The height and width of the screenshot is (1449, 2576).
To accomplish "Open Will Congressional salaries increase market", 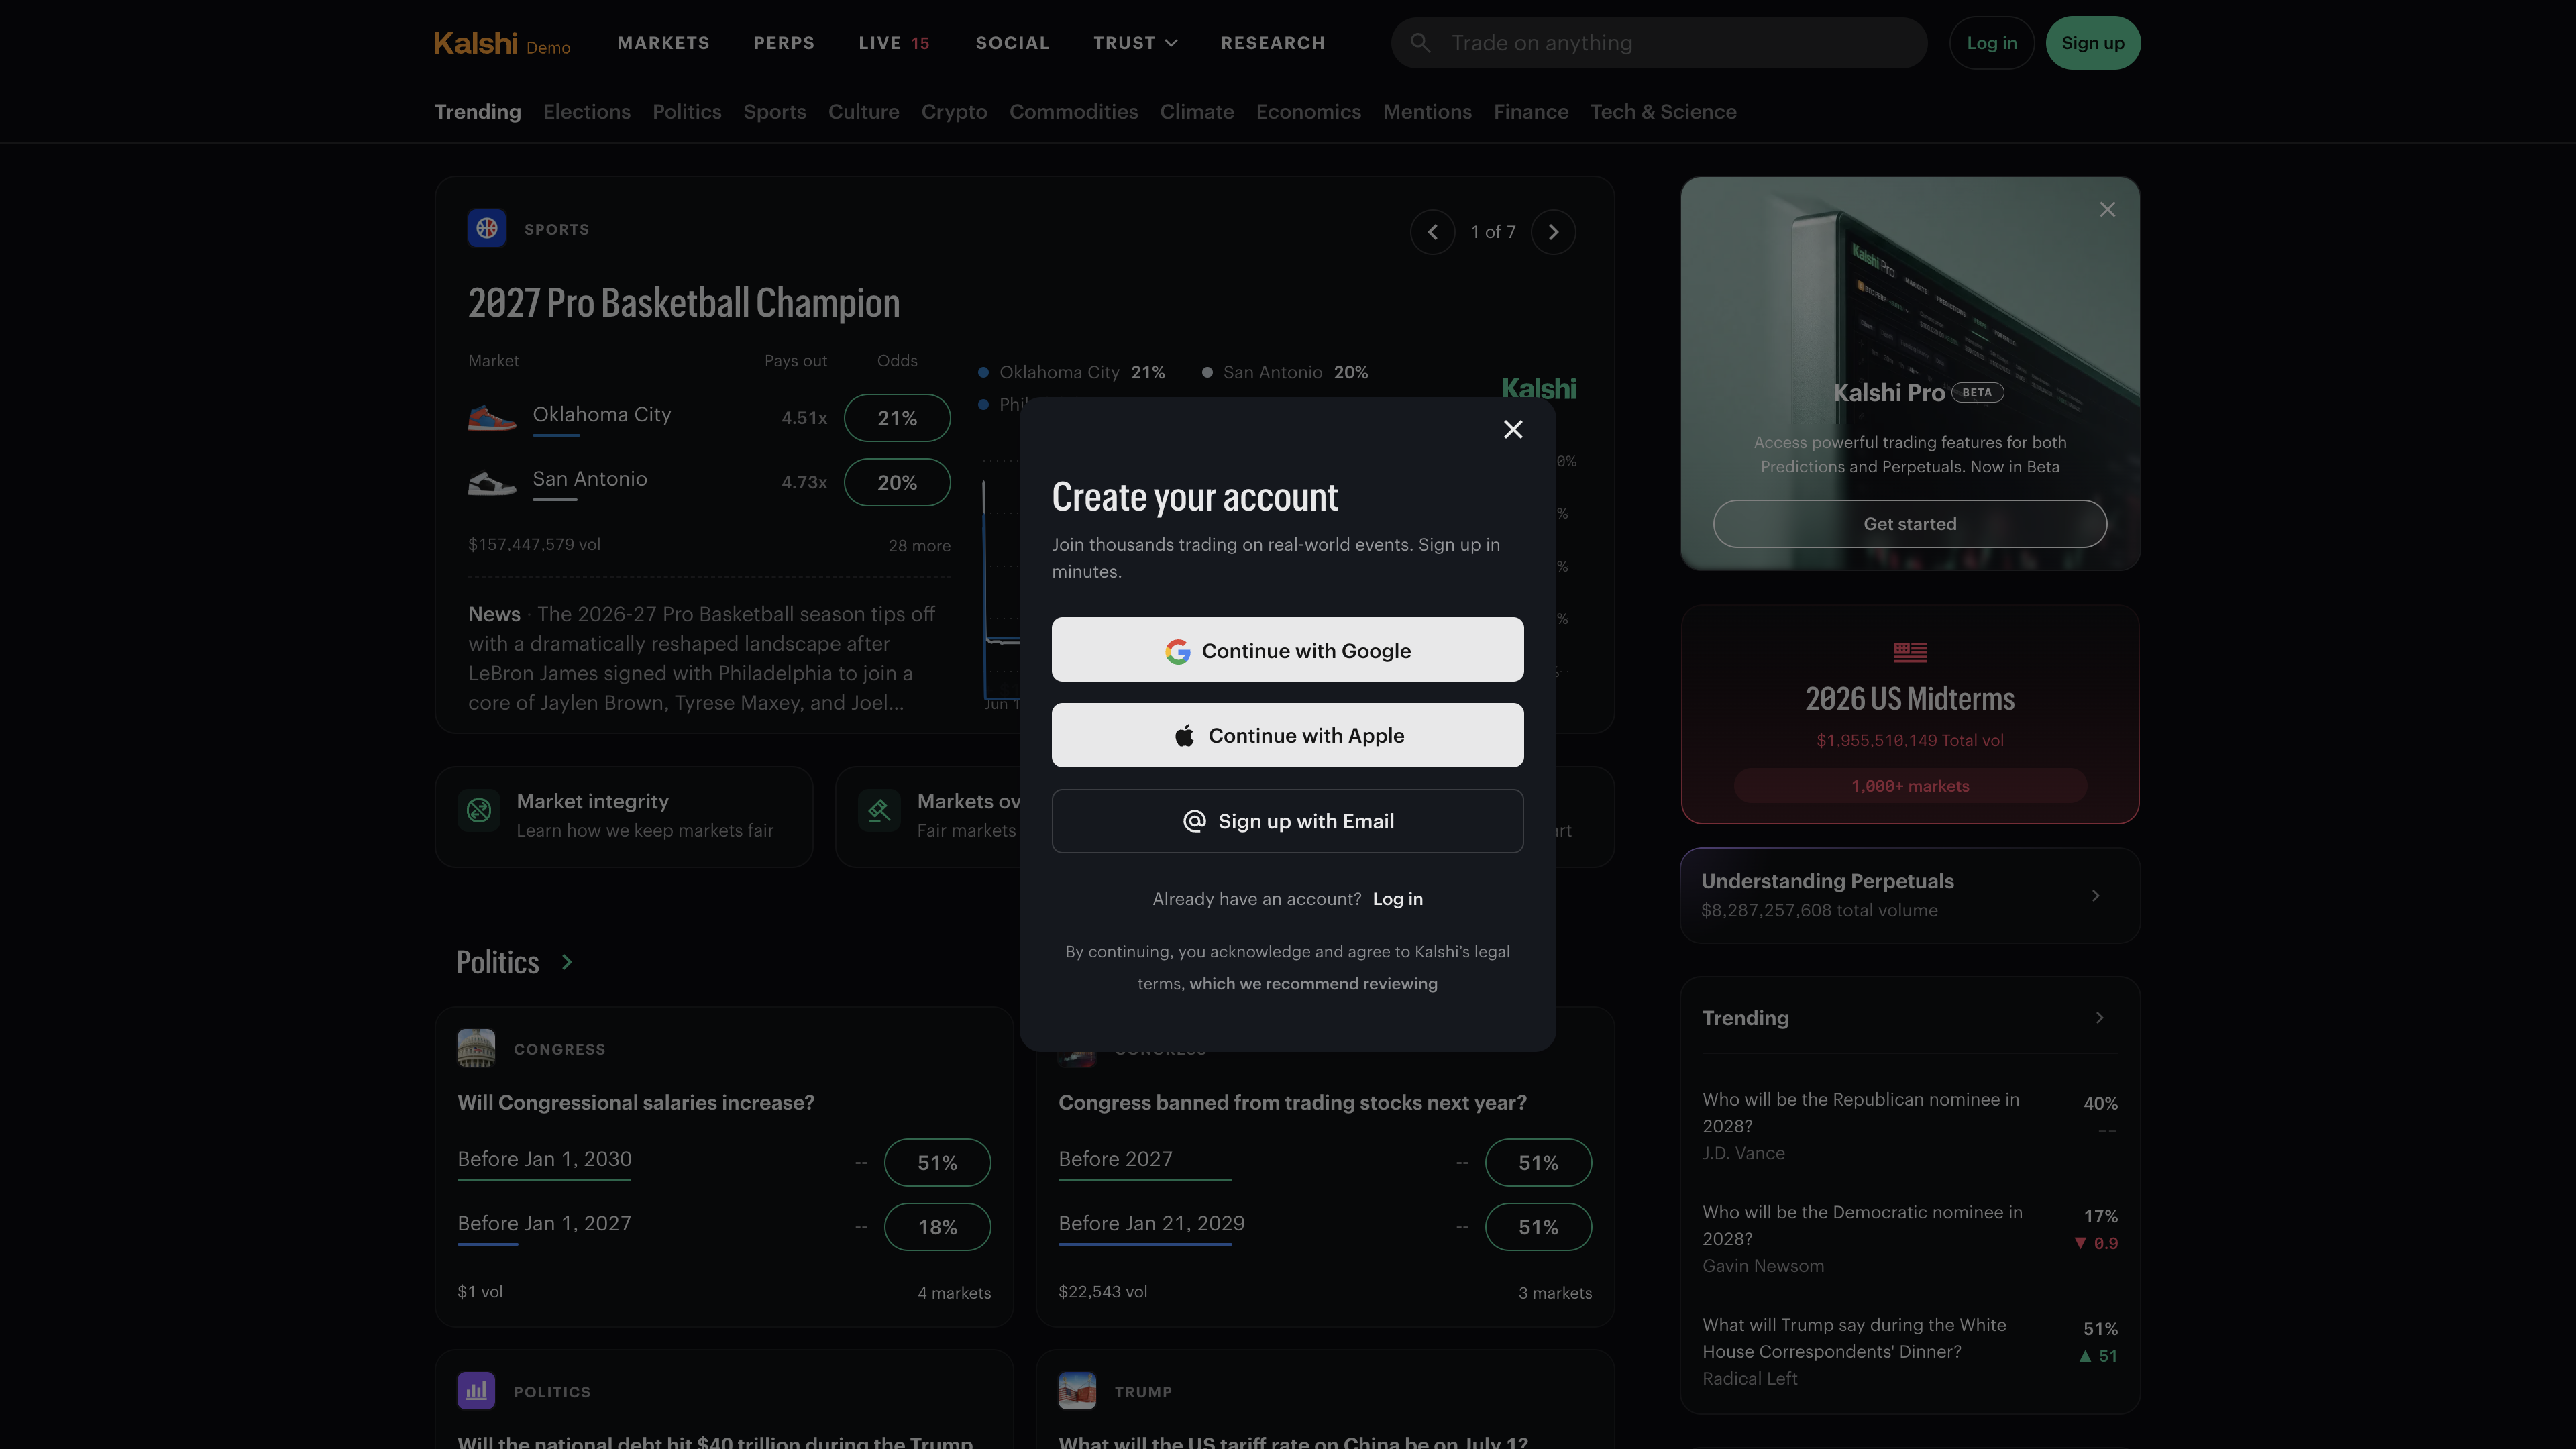I will pyautogui.click(x=635, y=1103).
